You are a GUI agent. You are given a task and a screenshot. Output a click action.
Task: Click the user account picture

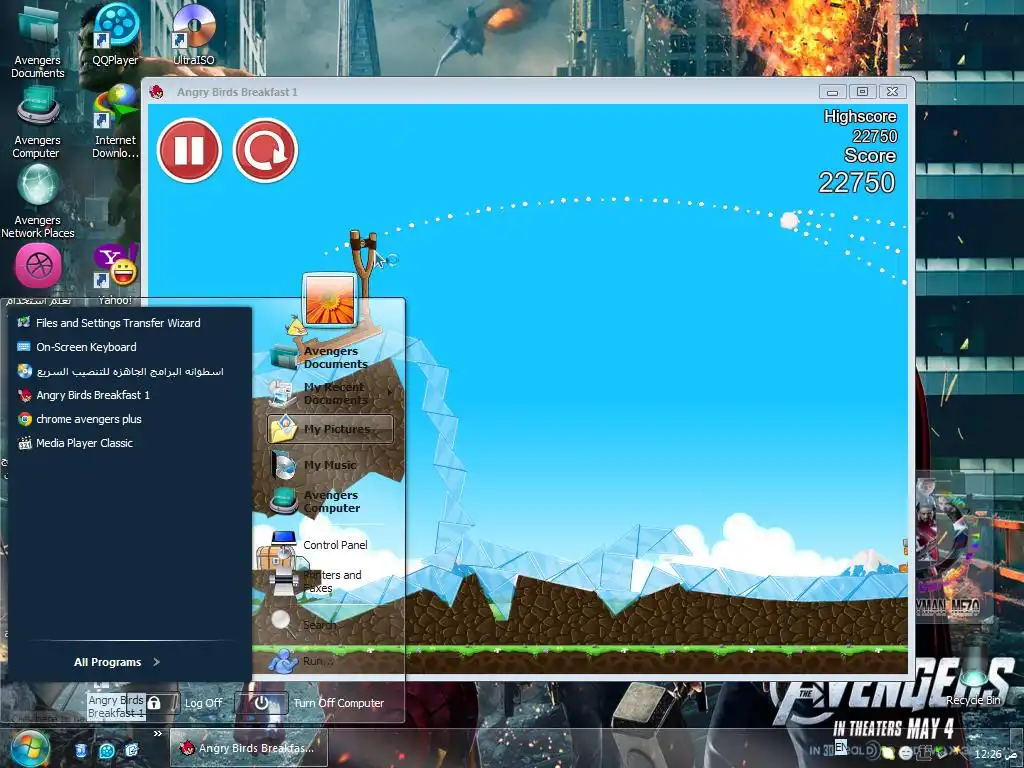click(330, 299)
